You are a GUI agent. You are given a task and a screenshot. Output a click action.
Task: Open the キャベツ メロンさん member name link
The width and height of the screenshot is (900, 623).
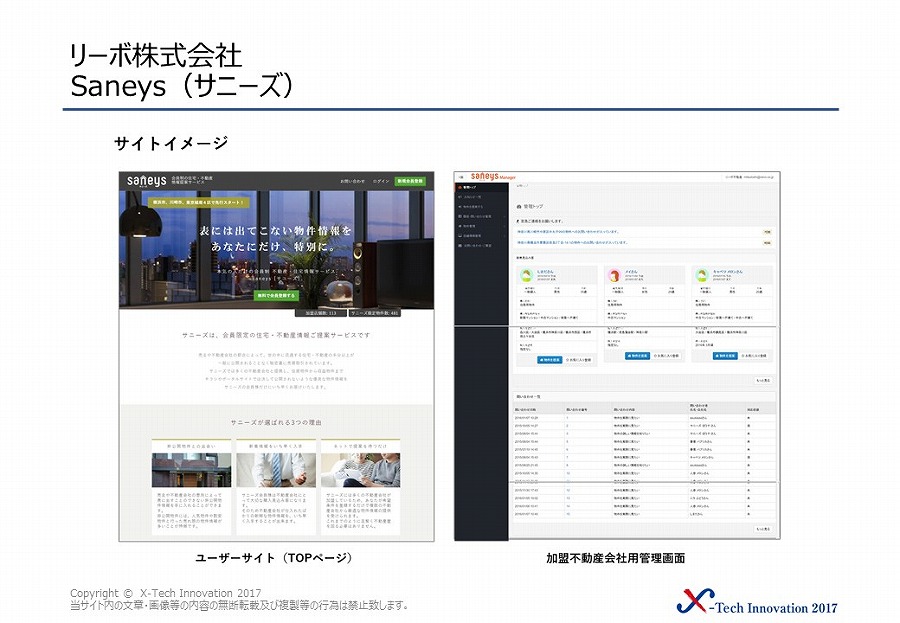[727, 272]
